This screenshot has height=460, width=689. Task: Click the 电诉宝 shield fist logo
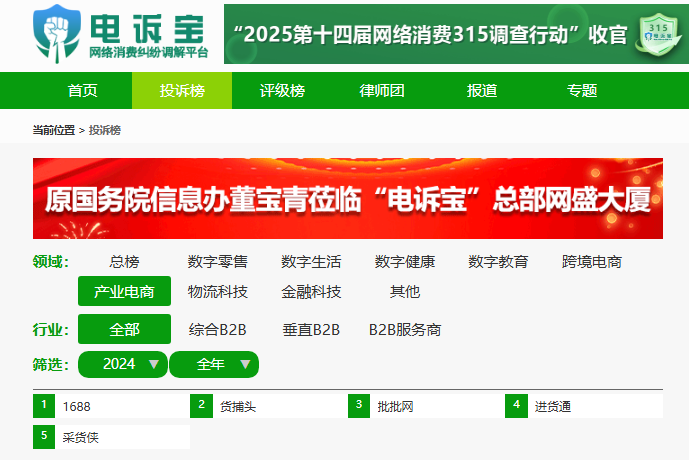[x=57, y=34]
